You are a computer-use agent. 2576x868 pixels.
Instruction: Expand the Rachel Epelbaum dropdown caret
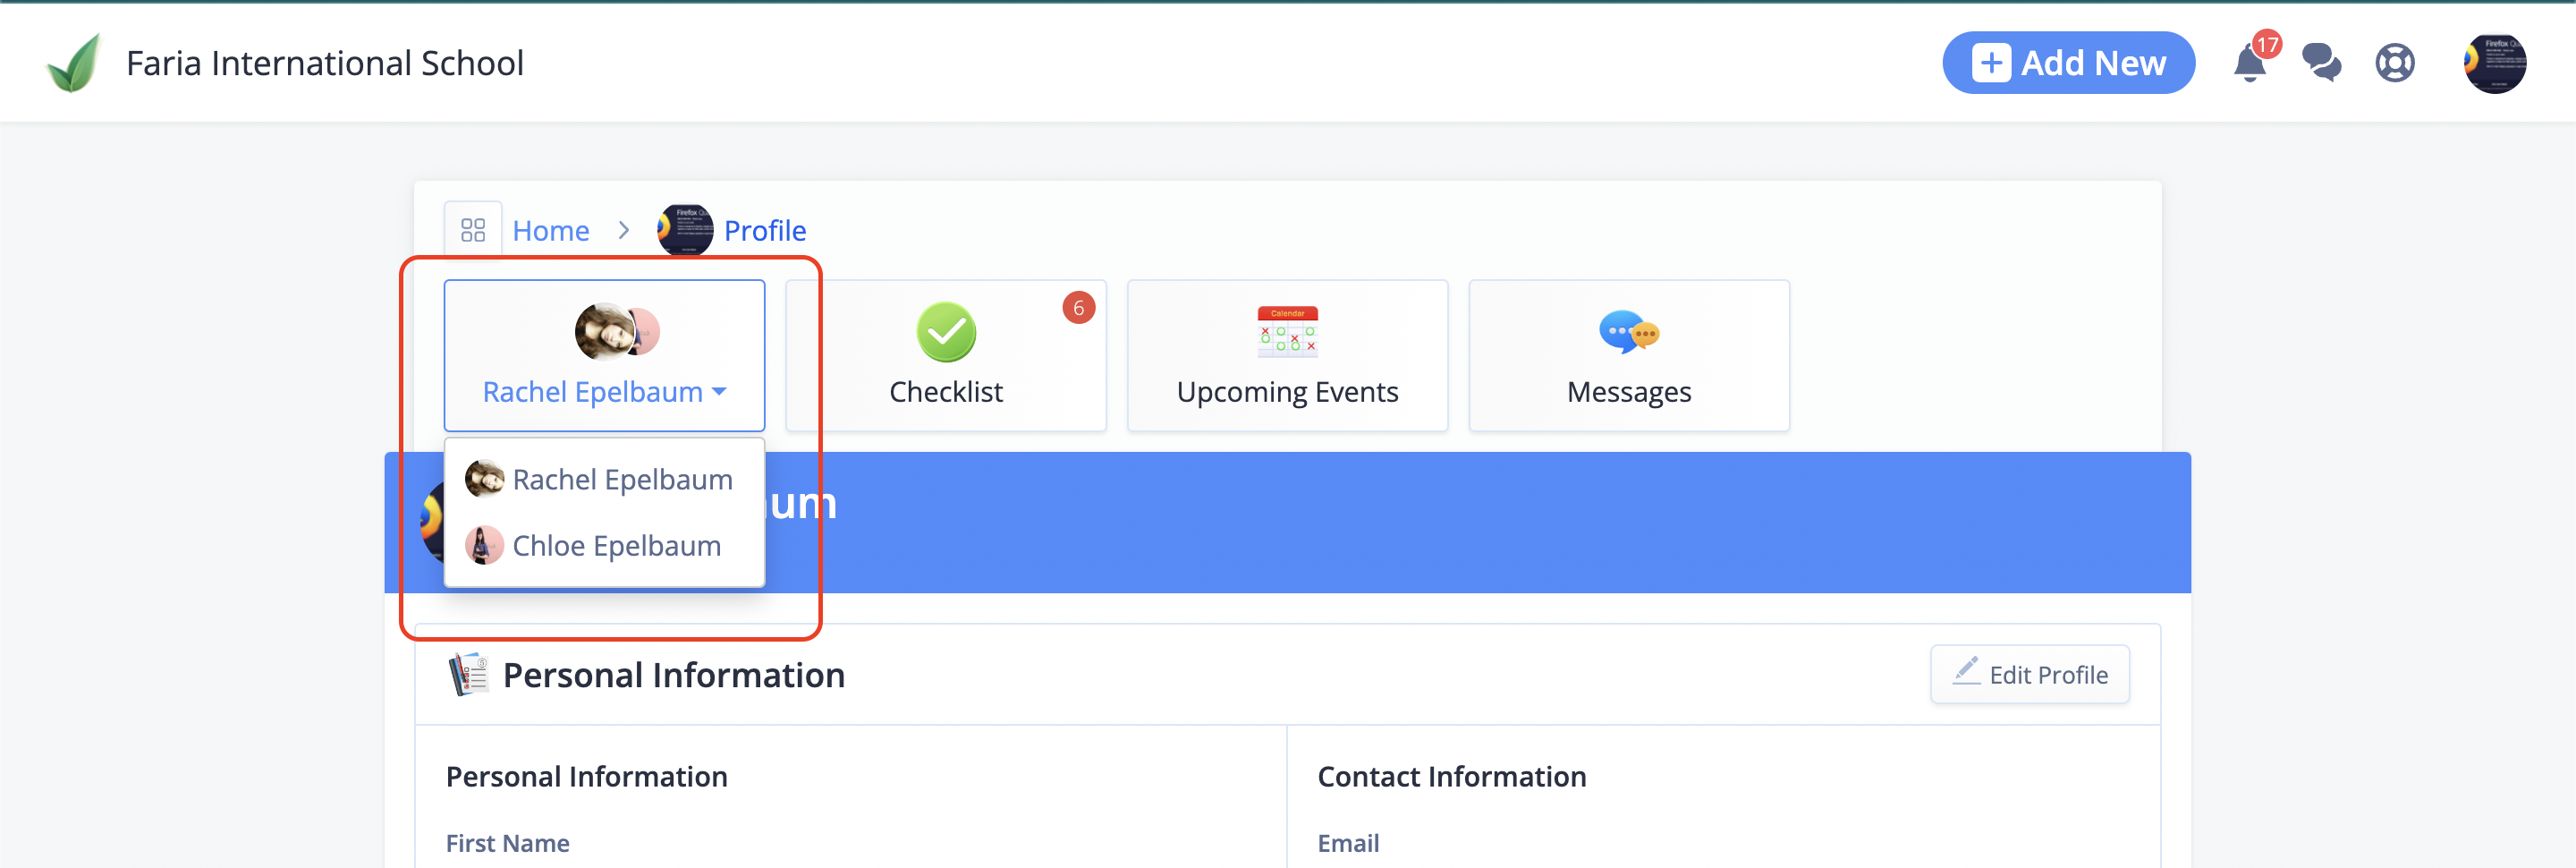point(719,392)
